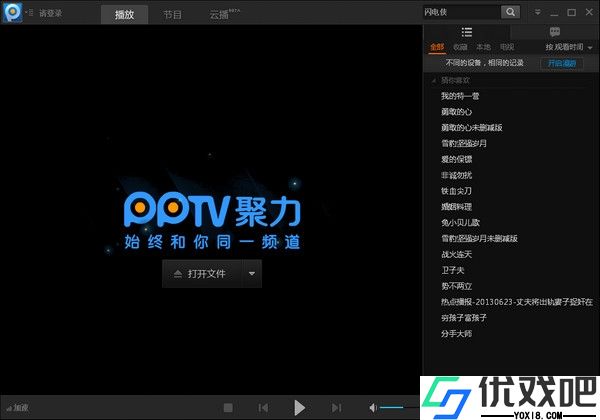
Task: Select the 热点播报-20130623 list entry
Action: point(517,302)
